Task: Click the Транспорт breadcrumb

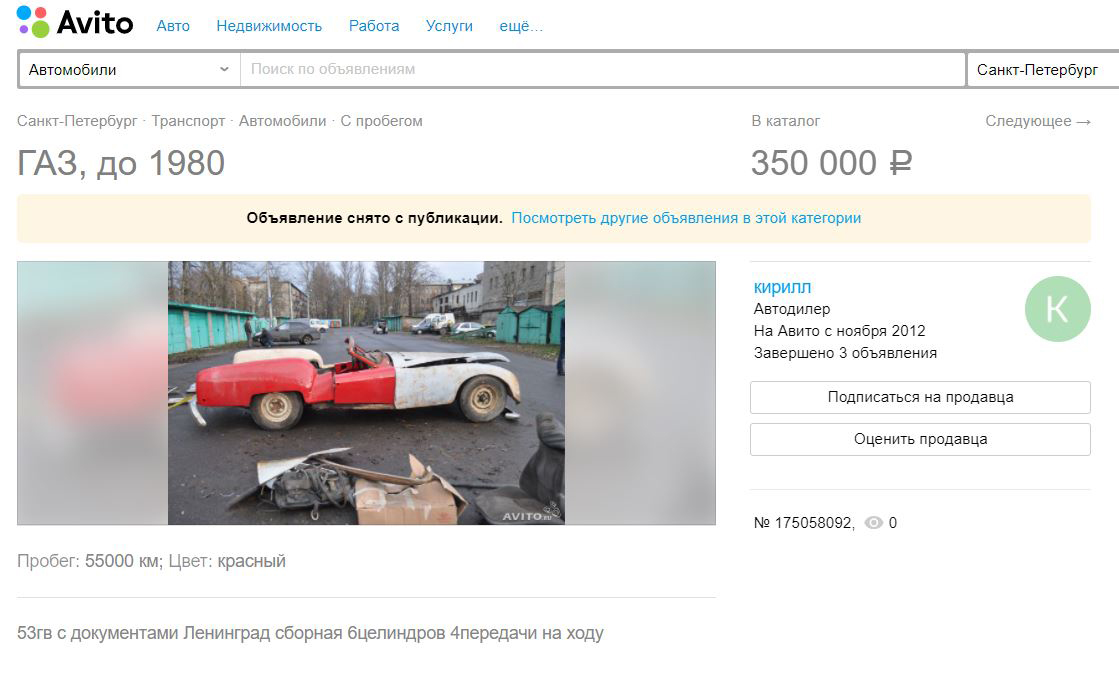Action: [x=188, y=121]
